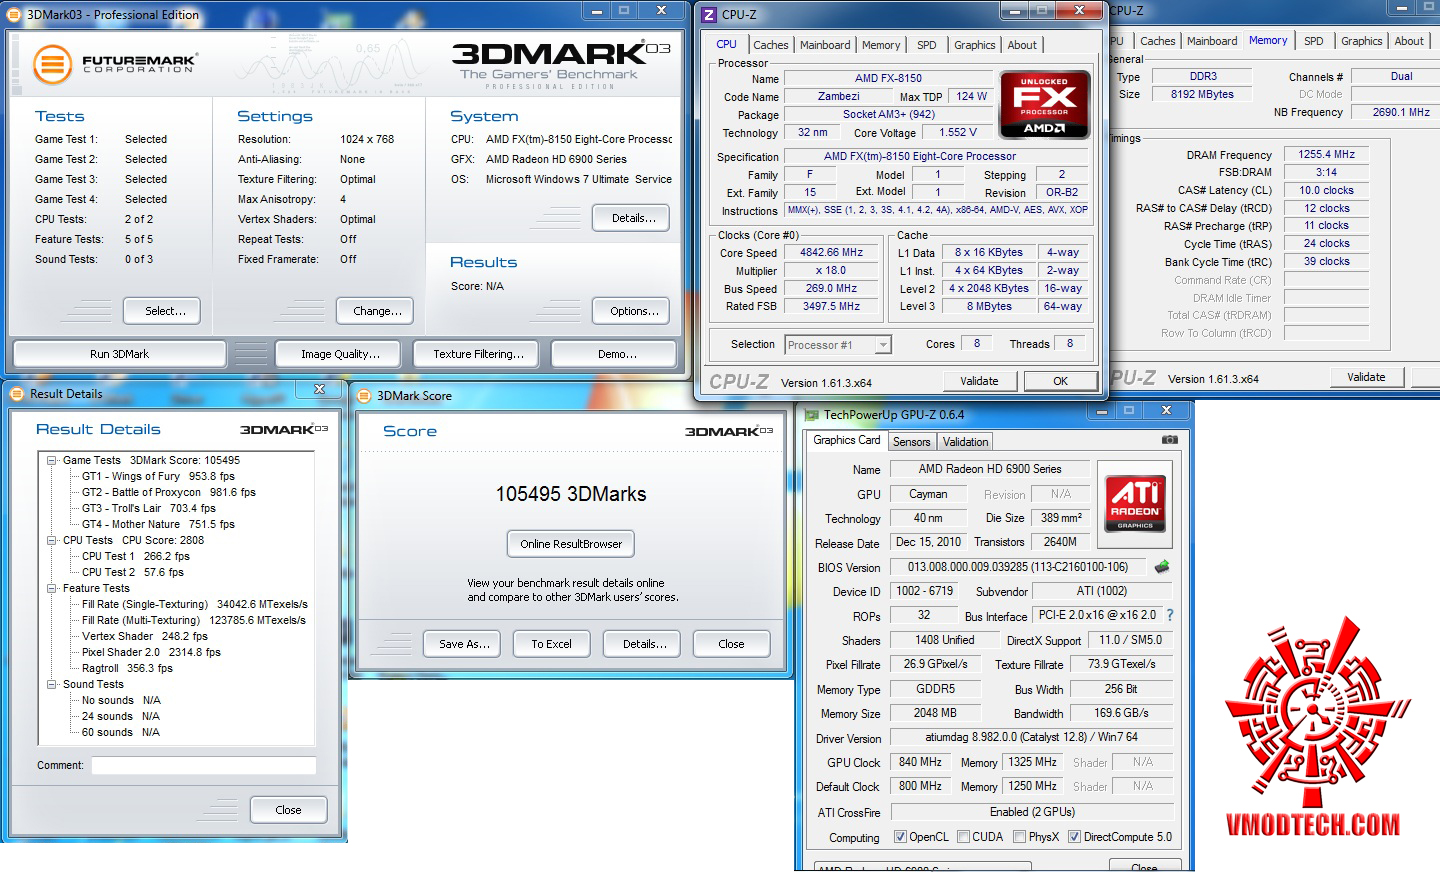This screenshot has height=872, width=1440.
Task: Click the ATI Radeon graphics logo
Action: (x=1135, y=504)
